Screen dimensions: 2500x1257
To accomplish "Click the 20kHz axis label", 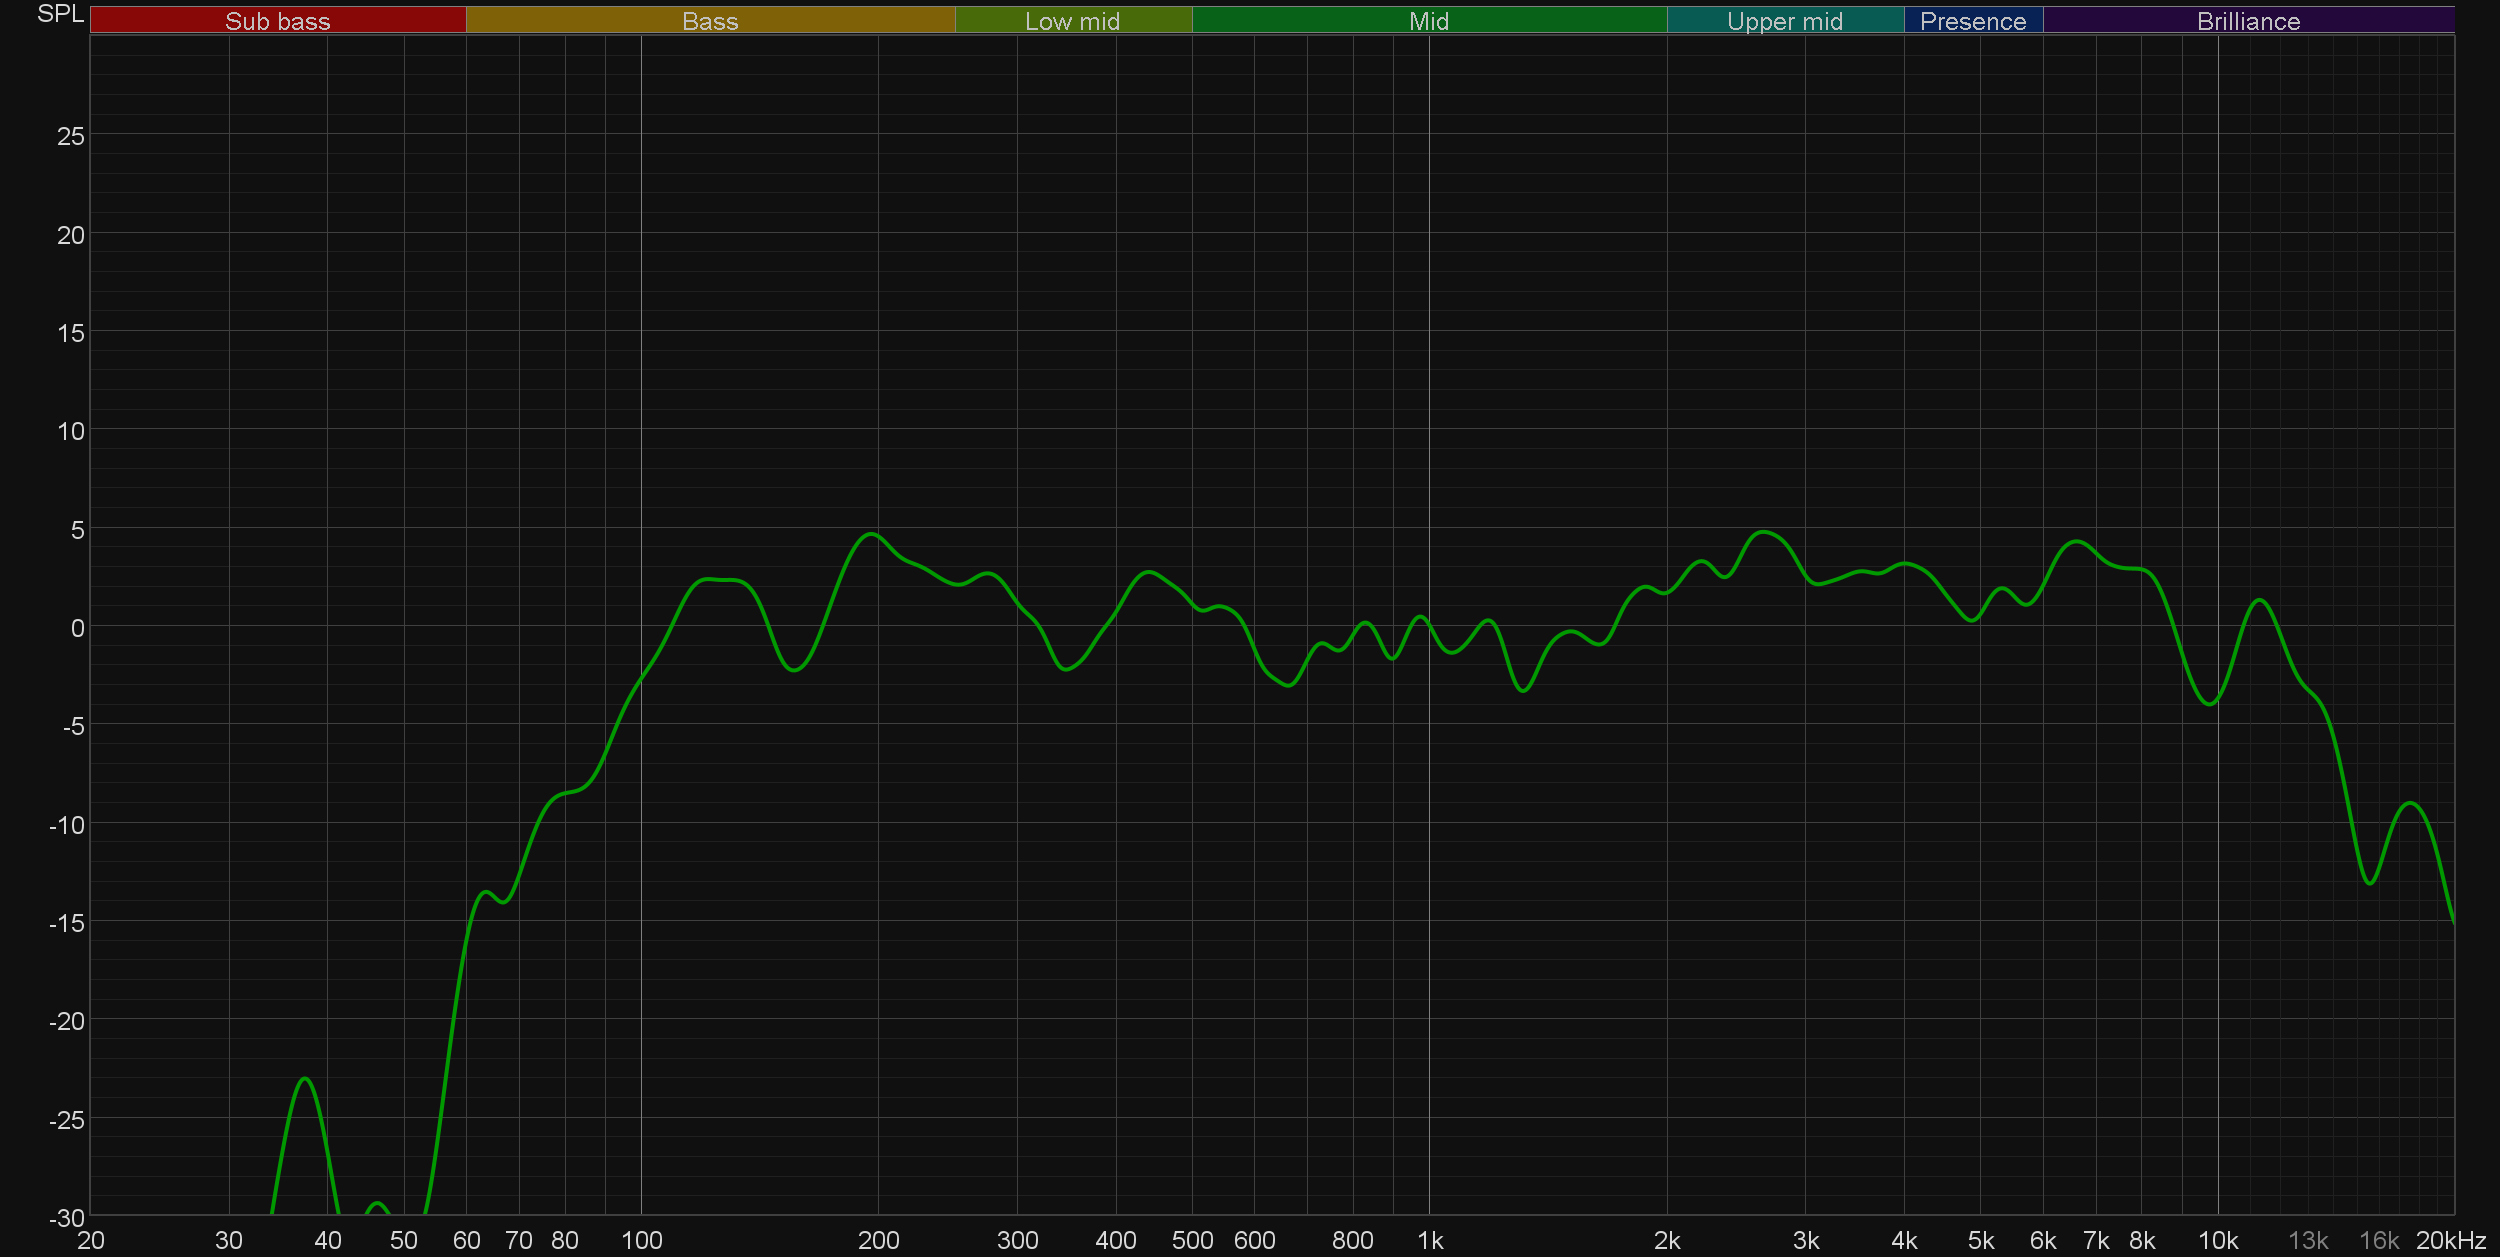I will pos(2450,1241).
